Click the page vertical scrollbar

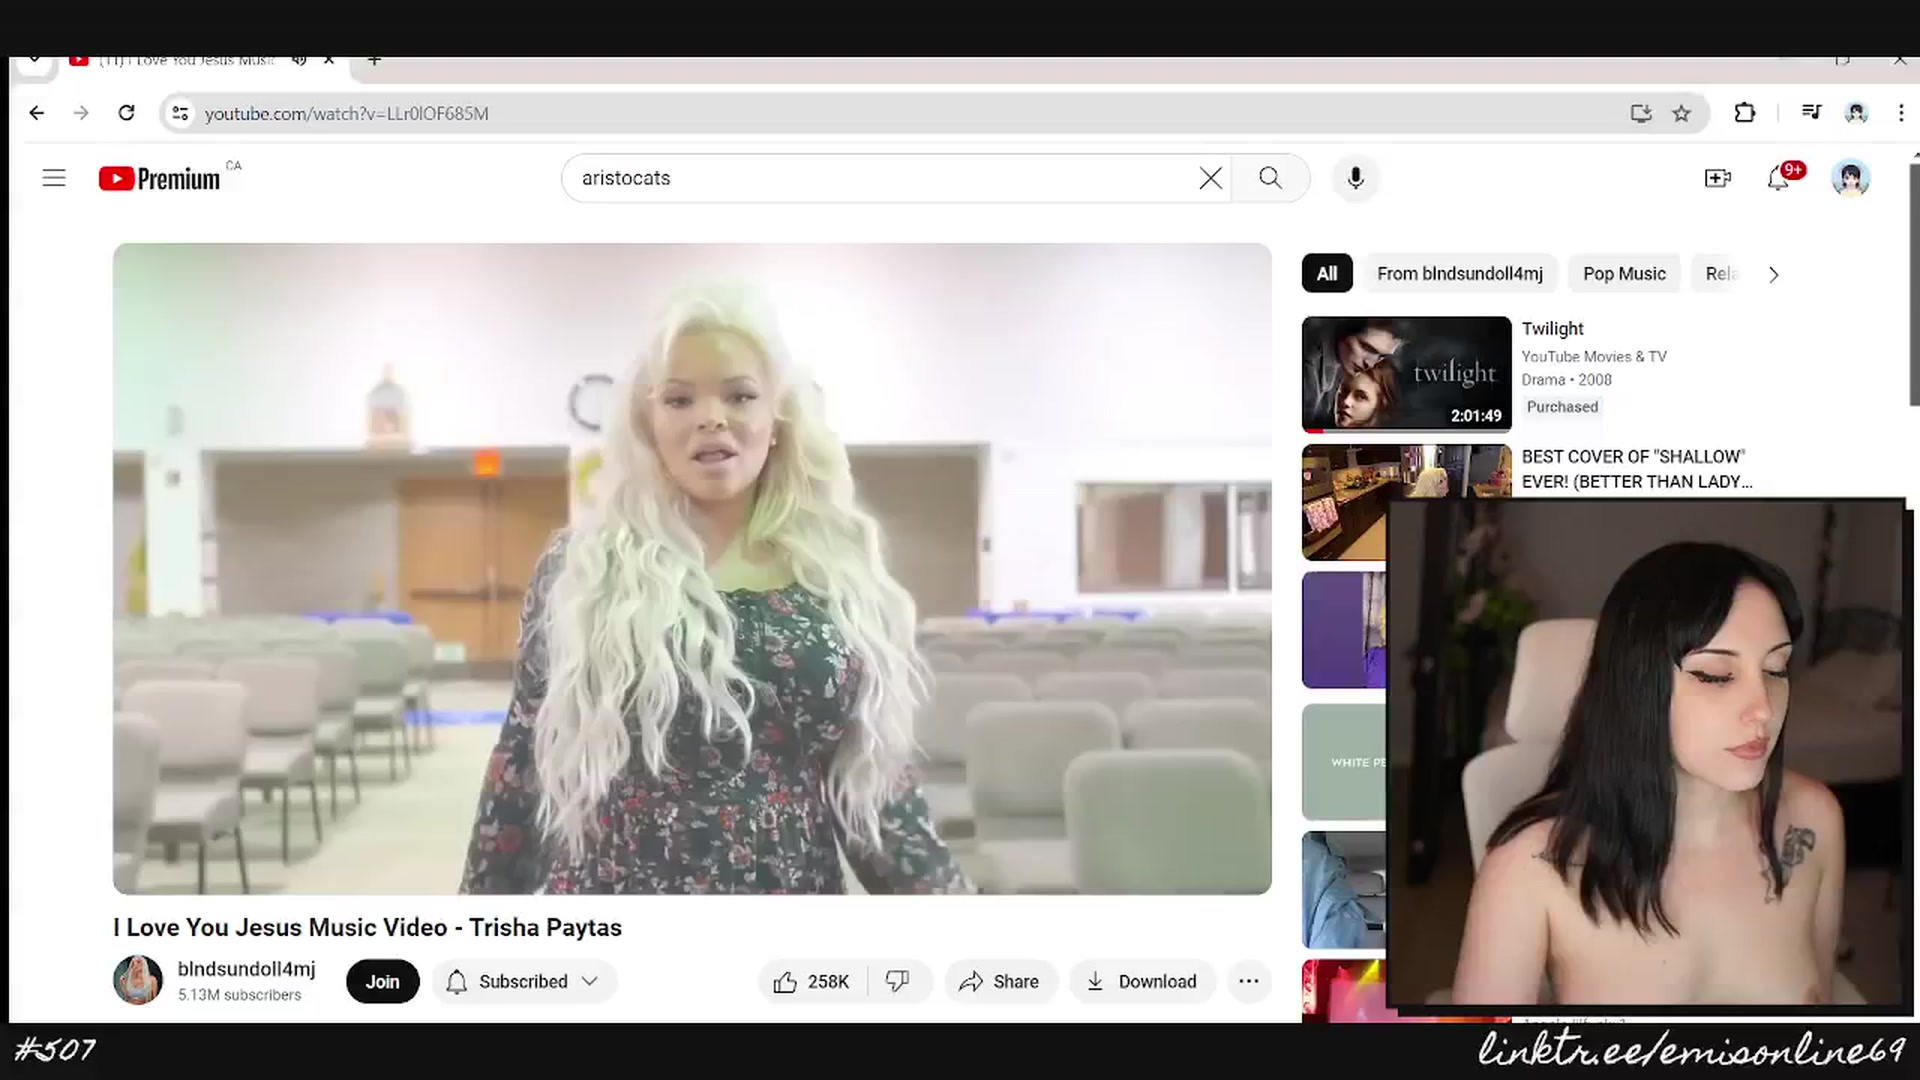1914,285
